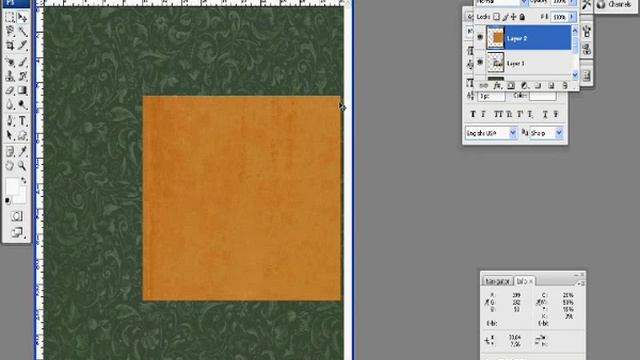Screen dimensions: 640x360
Task: Select the Brush tool
Action: pos(22,62)
